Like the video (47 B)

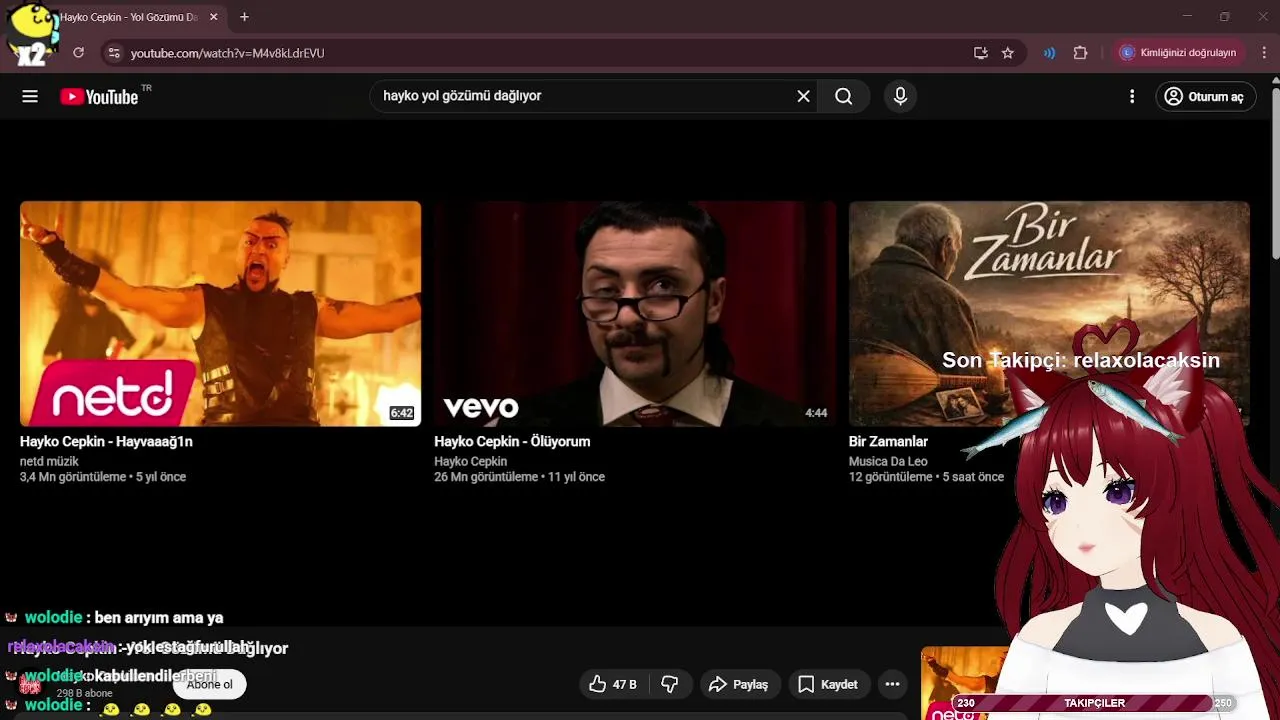tap(613, 684)
